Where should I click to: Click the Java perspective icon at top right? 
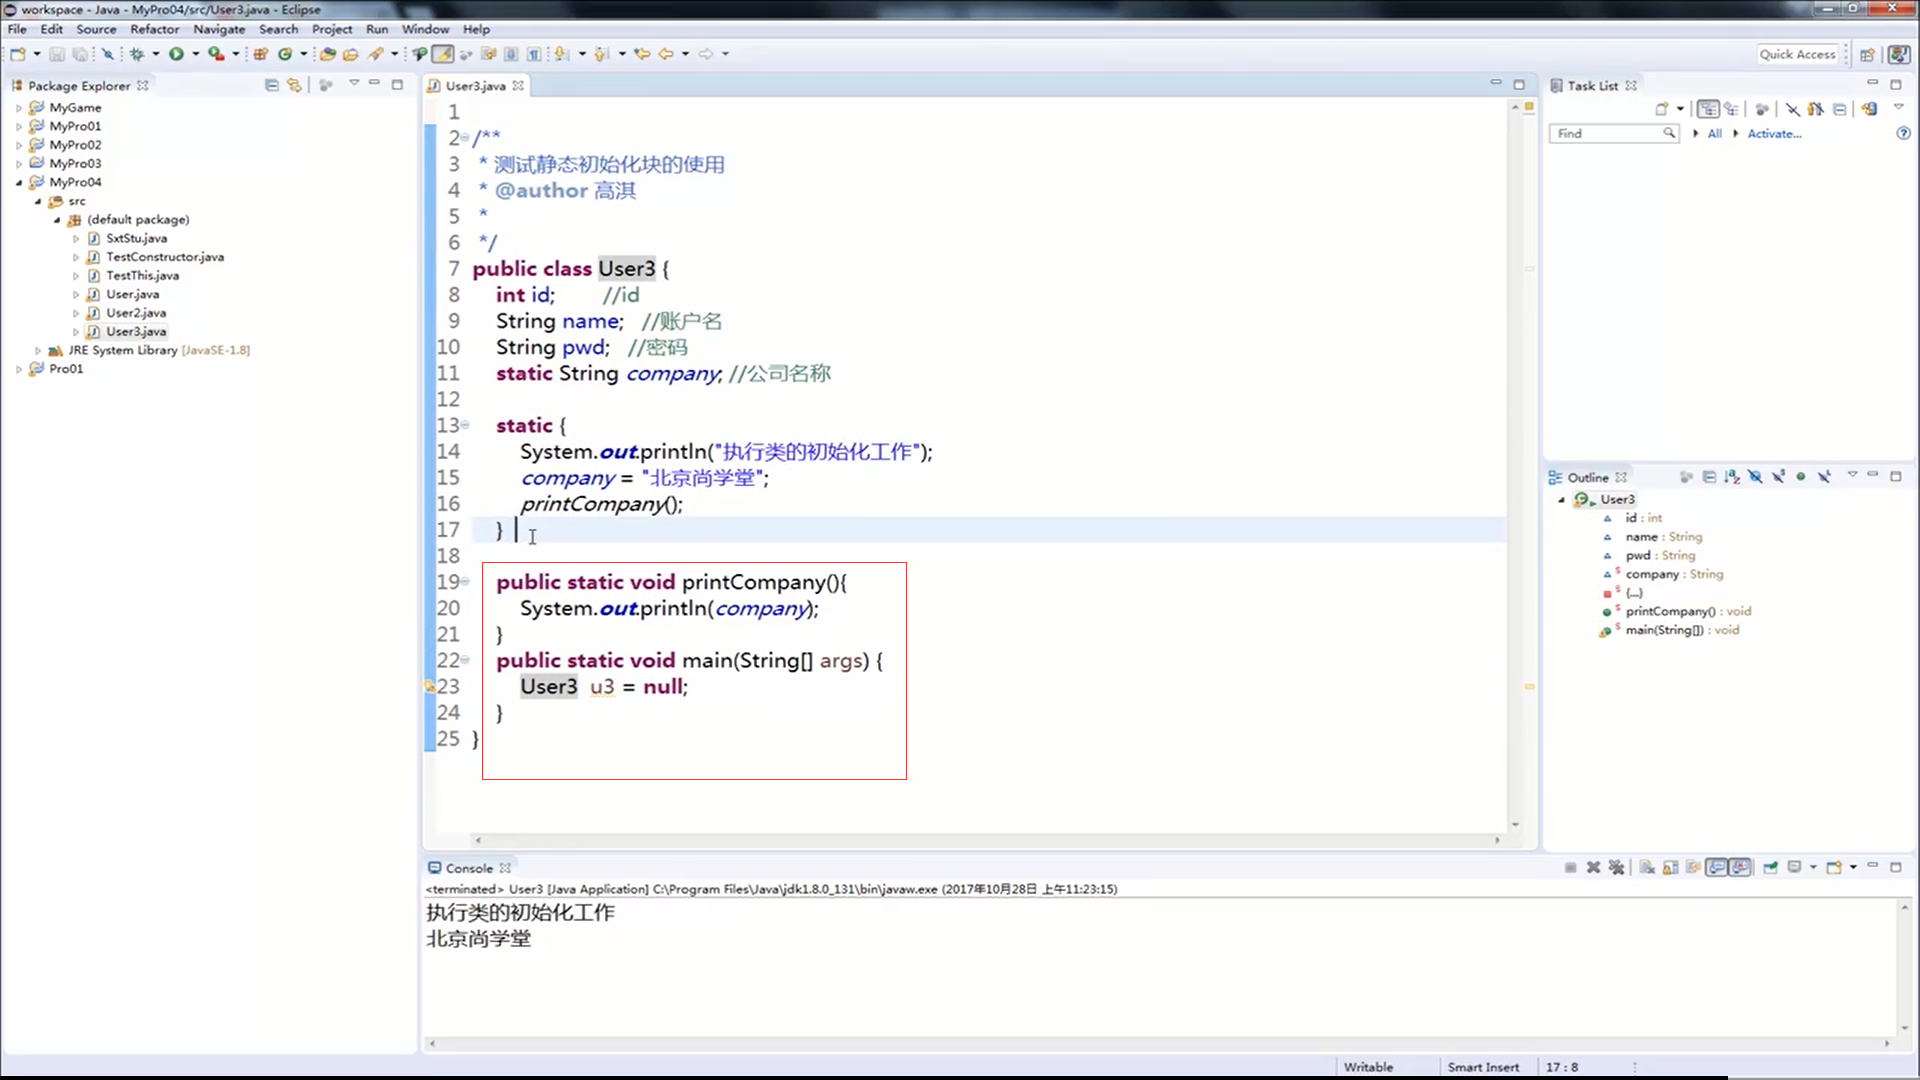(1898, 55)
